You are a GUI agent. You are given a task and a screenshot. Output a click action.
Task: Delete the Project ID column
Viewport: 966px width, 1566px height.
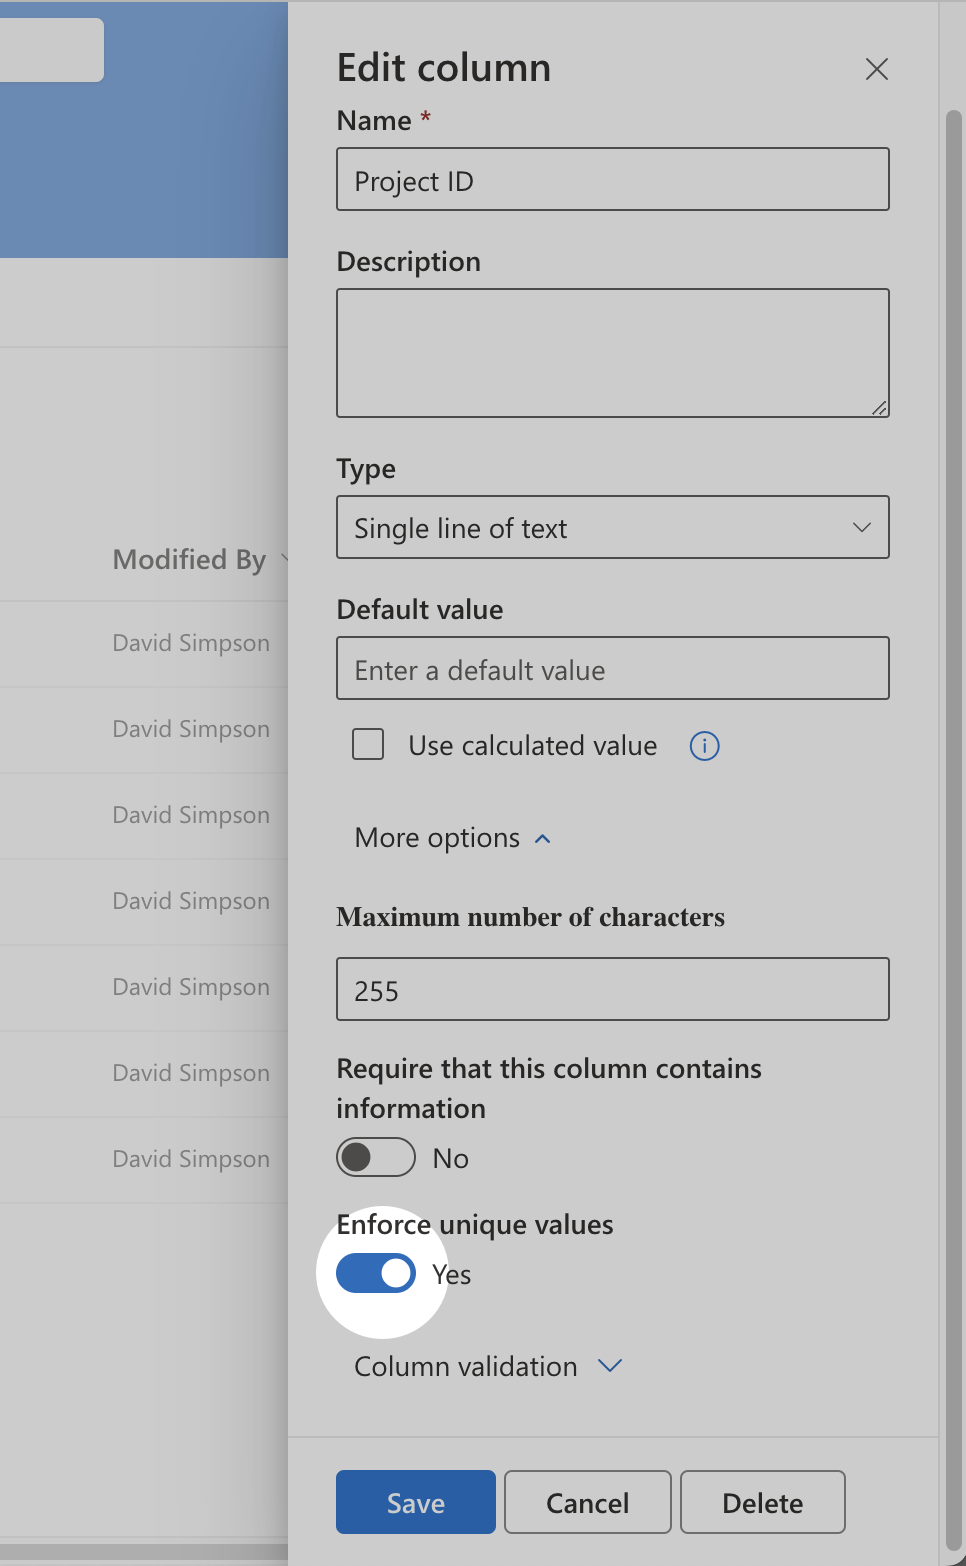tap(763, 1502)
